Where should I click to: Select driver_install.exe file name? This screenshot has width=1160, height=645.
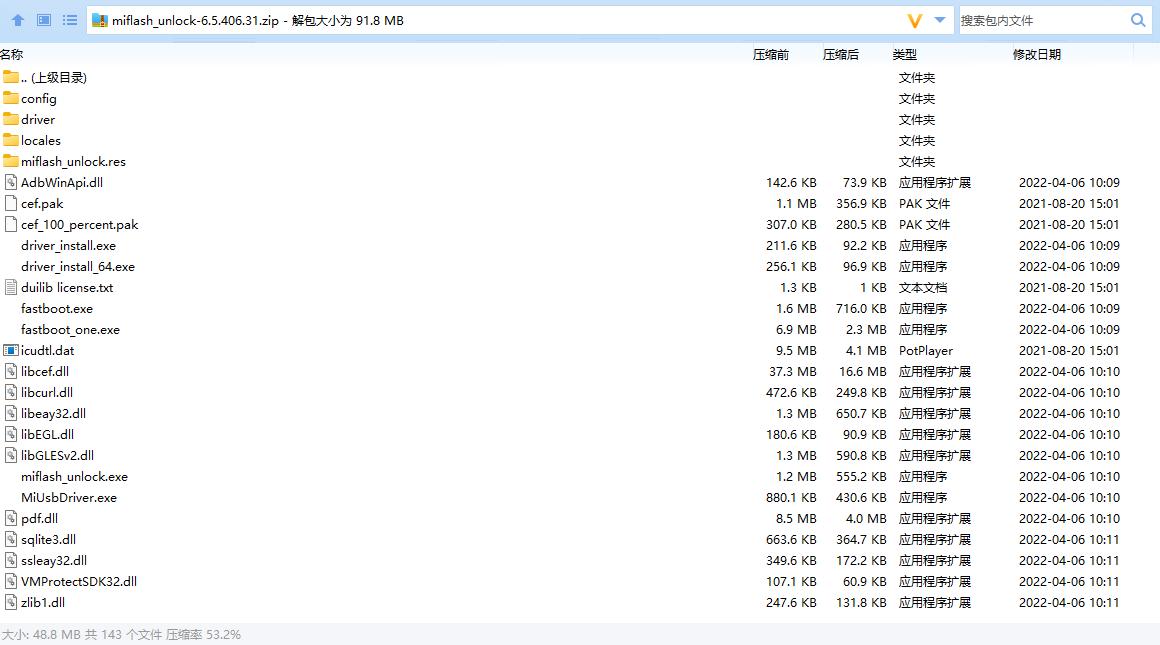coord(68,246)
